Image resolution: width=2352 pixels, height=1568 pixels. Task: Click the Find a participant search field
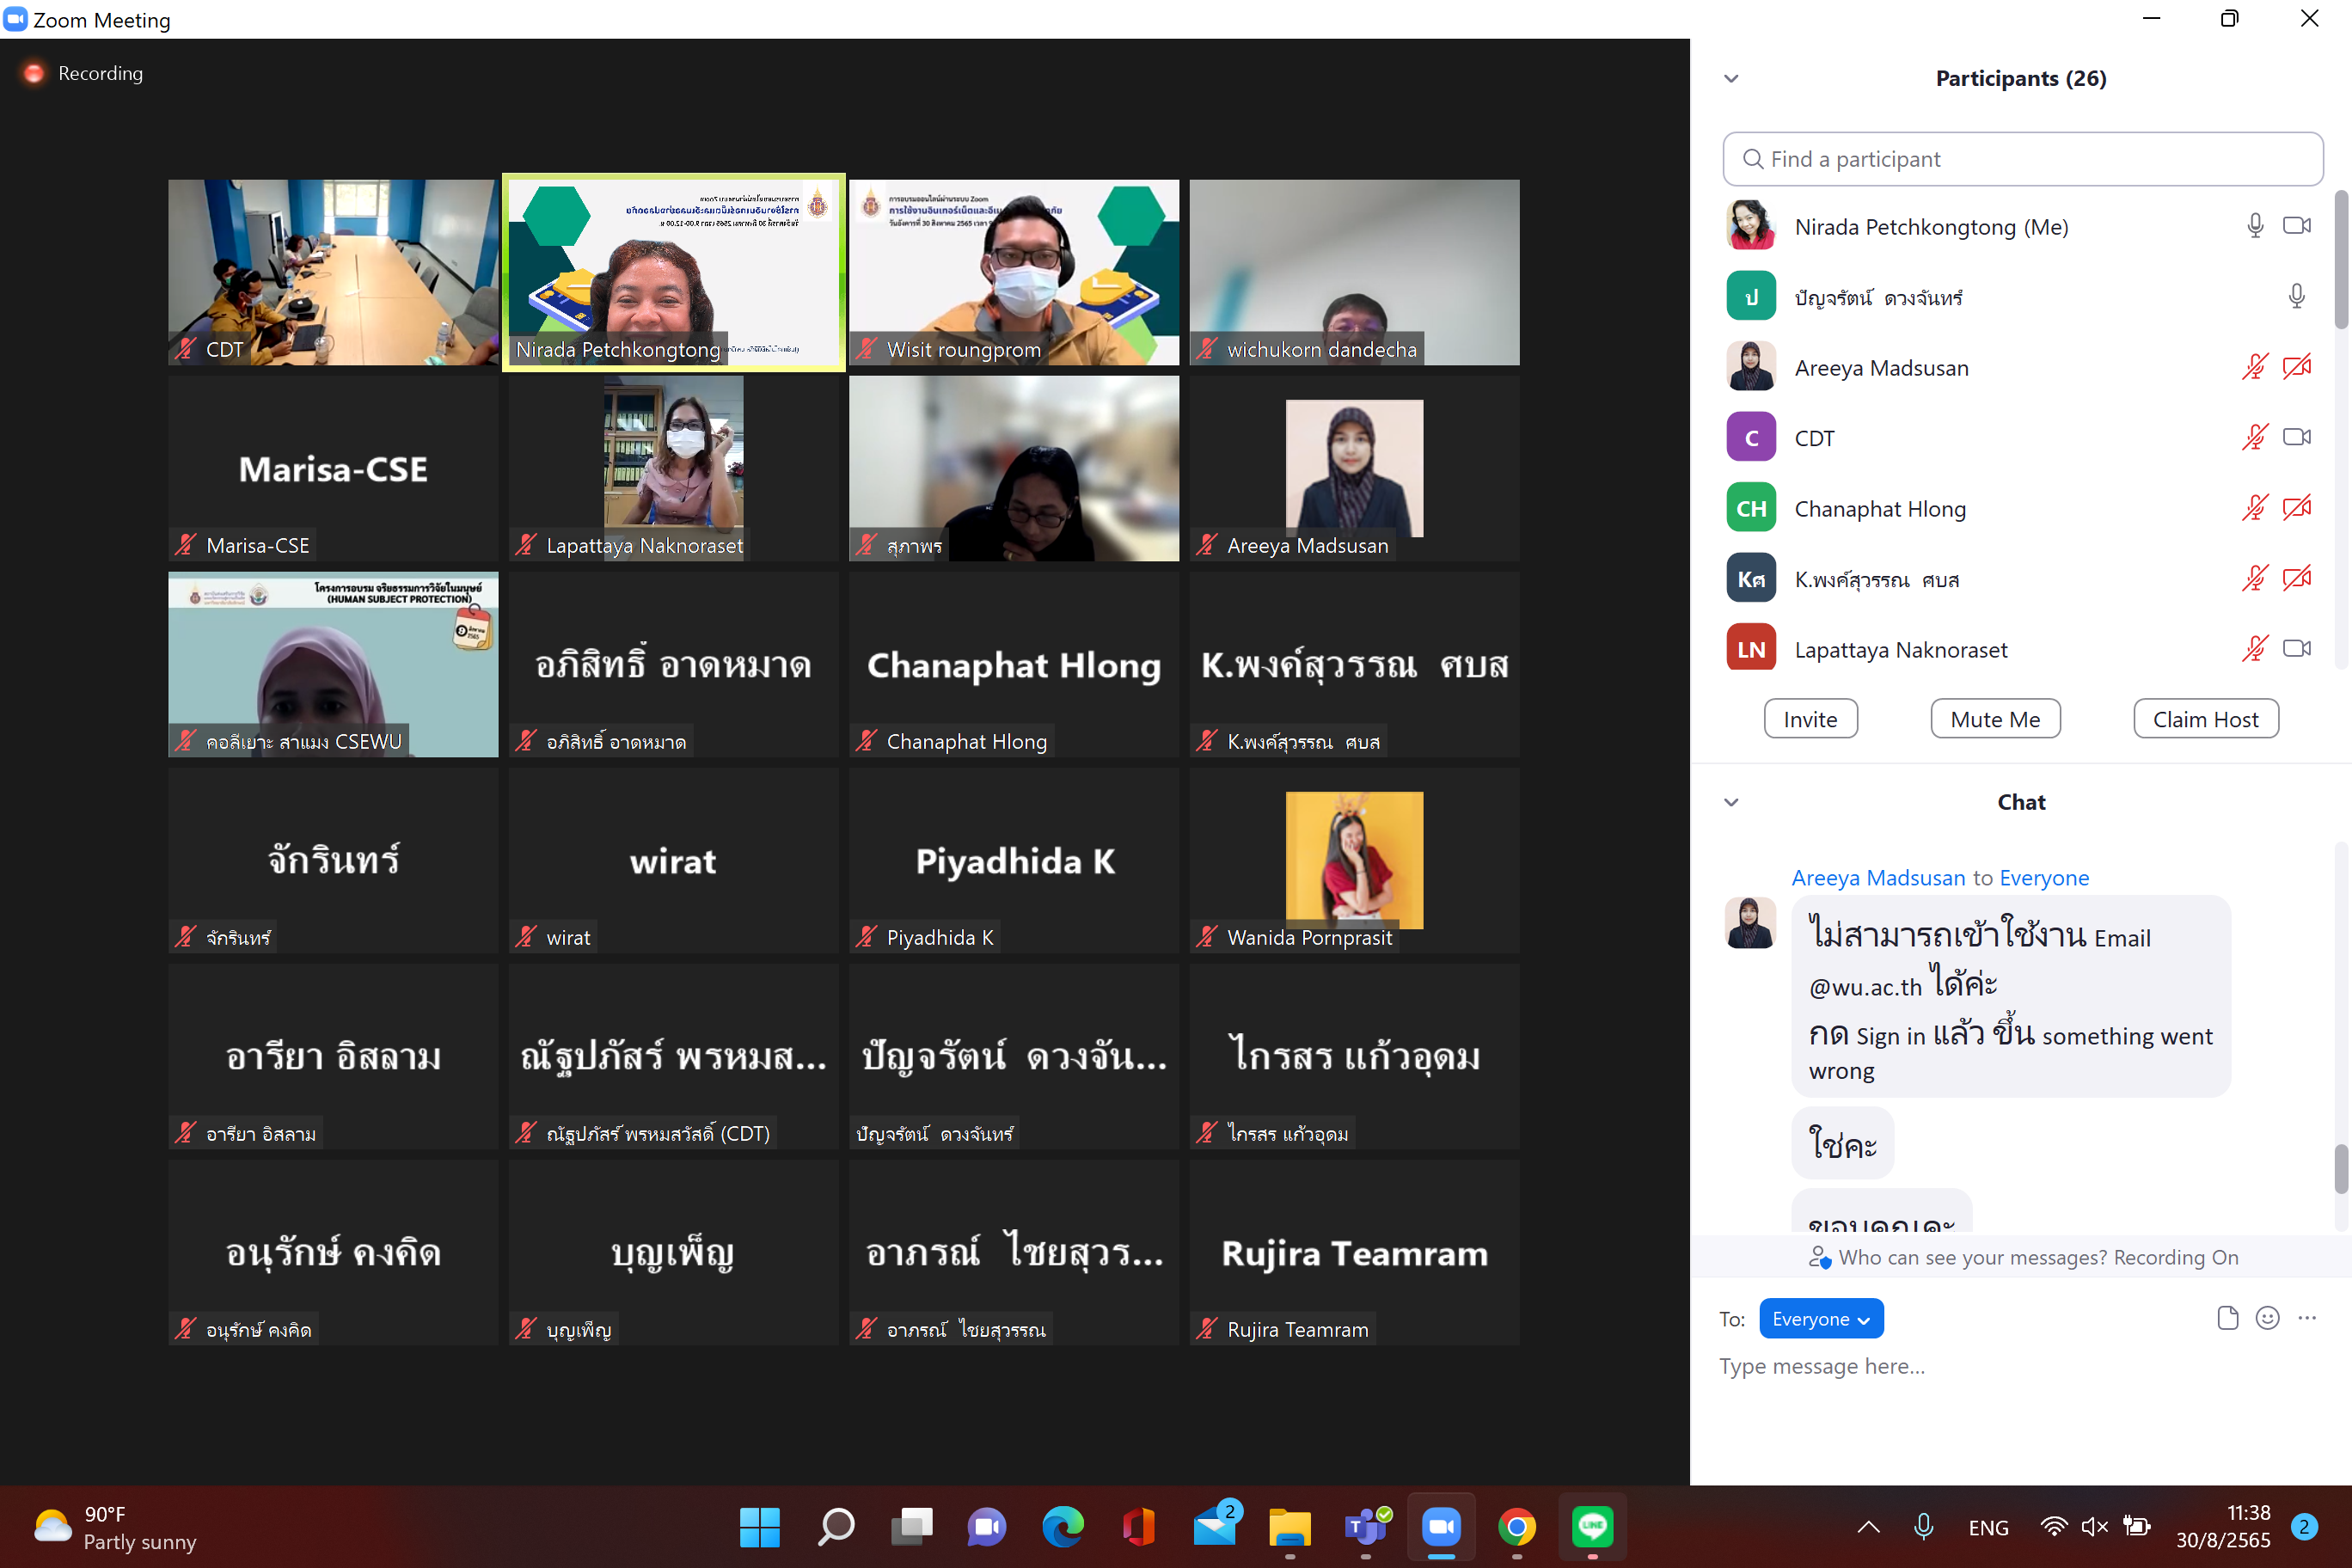point(2022,159)
